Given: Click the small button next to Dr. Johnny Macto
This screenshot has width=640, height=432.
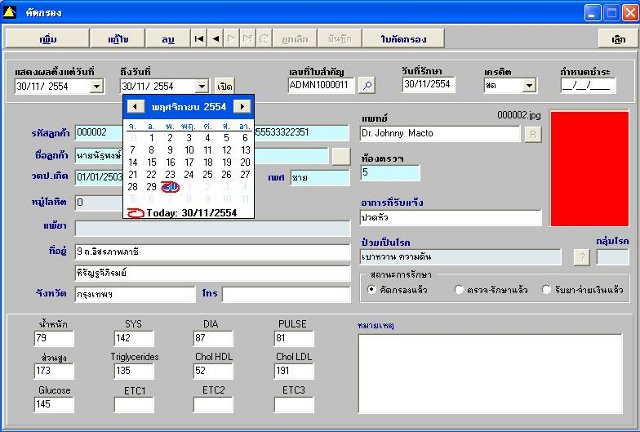Looking at the screenshot, I should click(x=533, y=134).
